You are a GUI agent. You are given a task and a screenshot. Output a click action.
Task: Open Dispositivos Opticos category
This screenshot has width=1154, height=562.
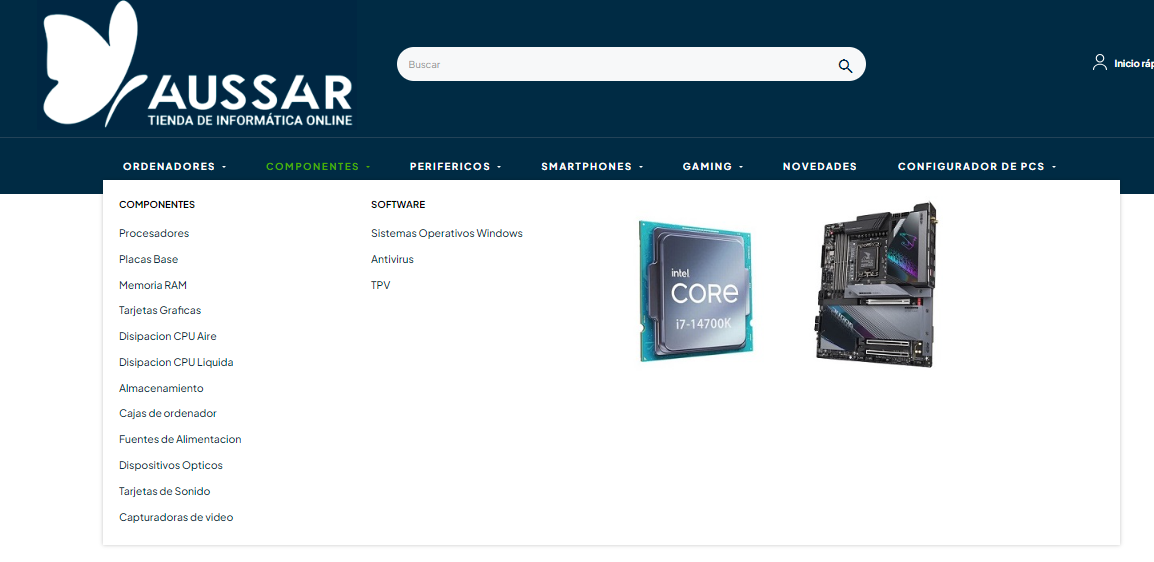[x=171, y=465]
